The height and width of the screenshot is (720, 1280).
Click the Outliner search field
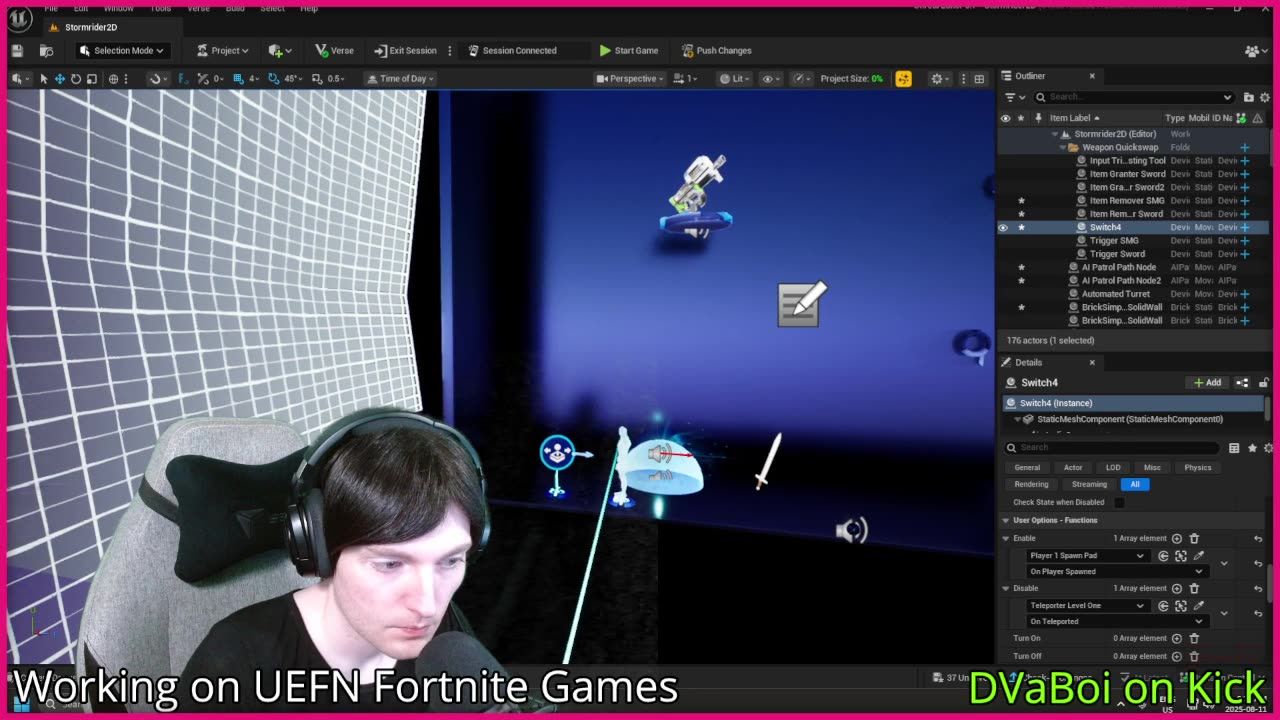pyautogui.click(x=1134, y=97)
